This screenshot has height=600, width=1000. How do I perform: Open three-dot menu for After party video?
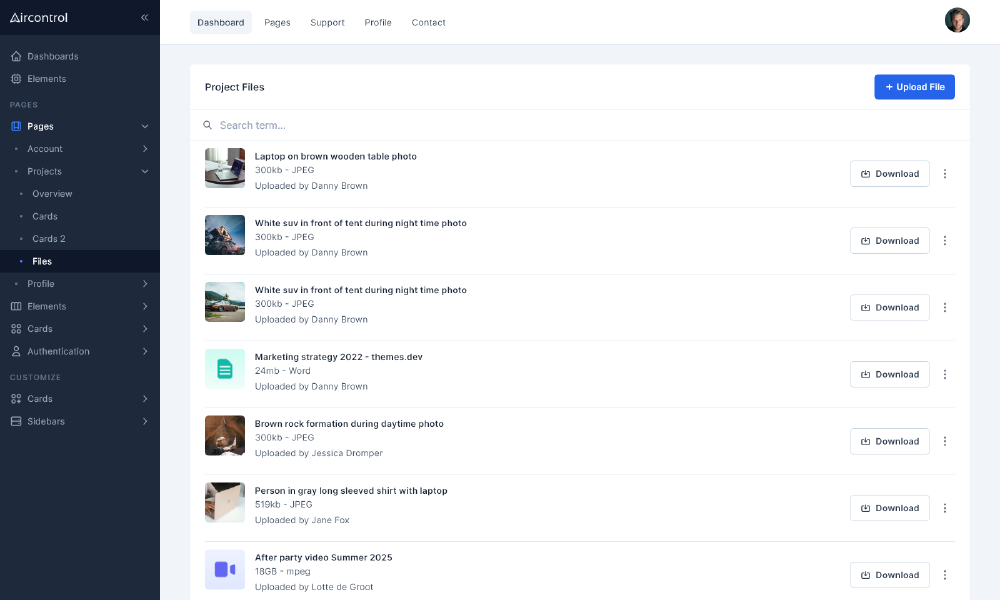tap(945, 575)
